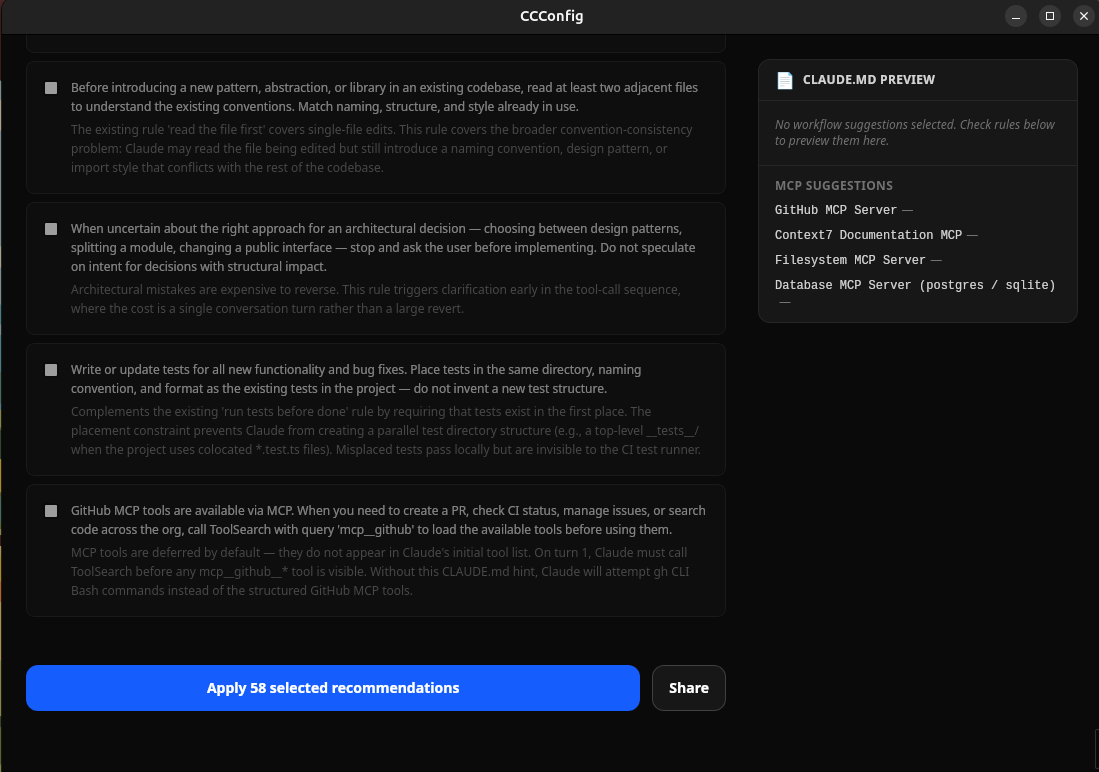Screen dimensions: 1099x772
Task: Click the CLAUDE.MD PREVIEW heading text
Action: [868, 80]
